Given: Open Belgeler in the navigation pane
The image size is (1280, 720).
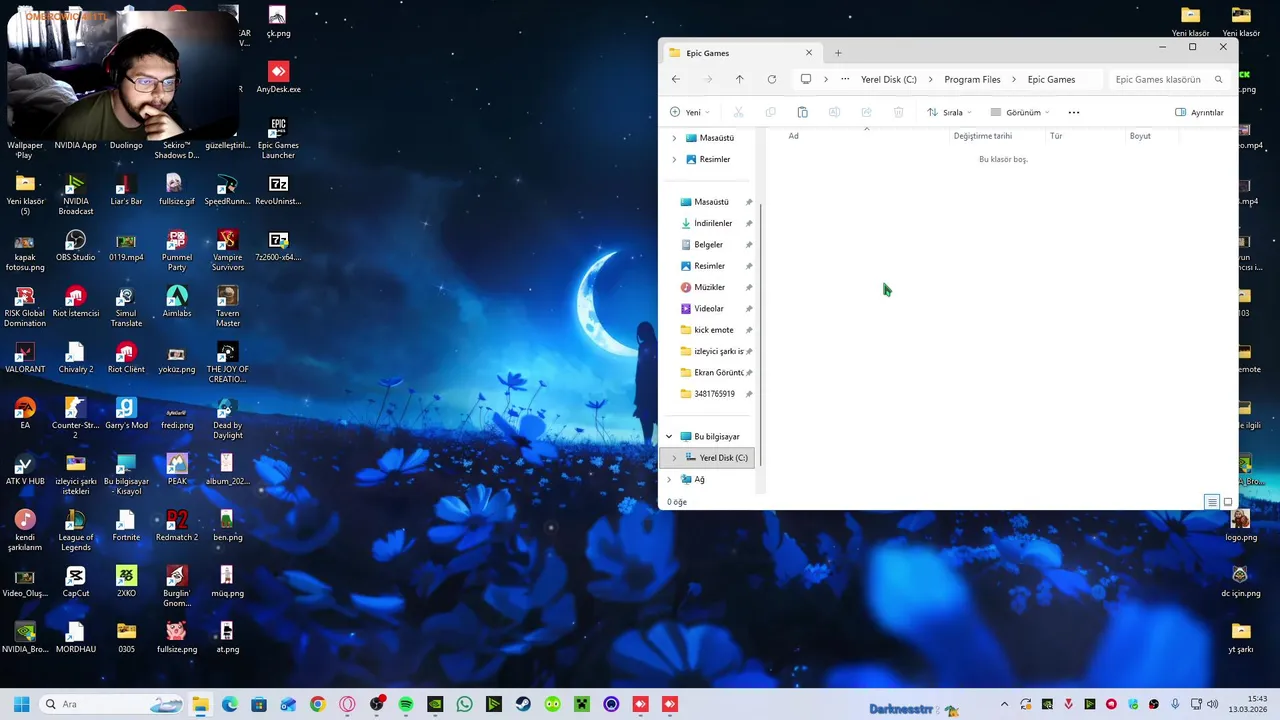Looking at the screenshot, I should pos(709,245).
